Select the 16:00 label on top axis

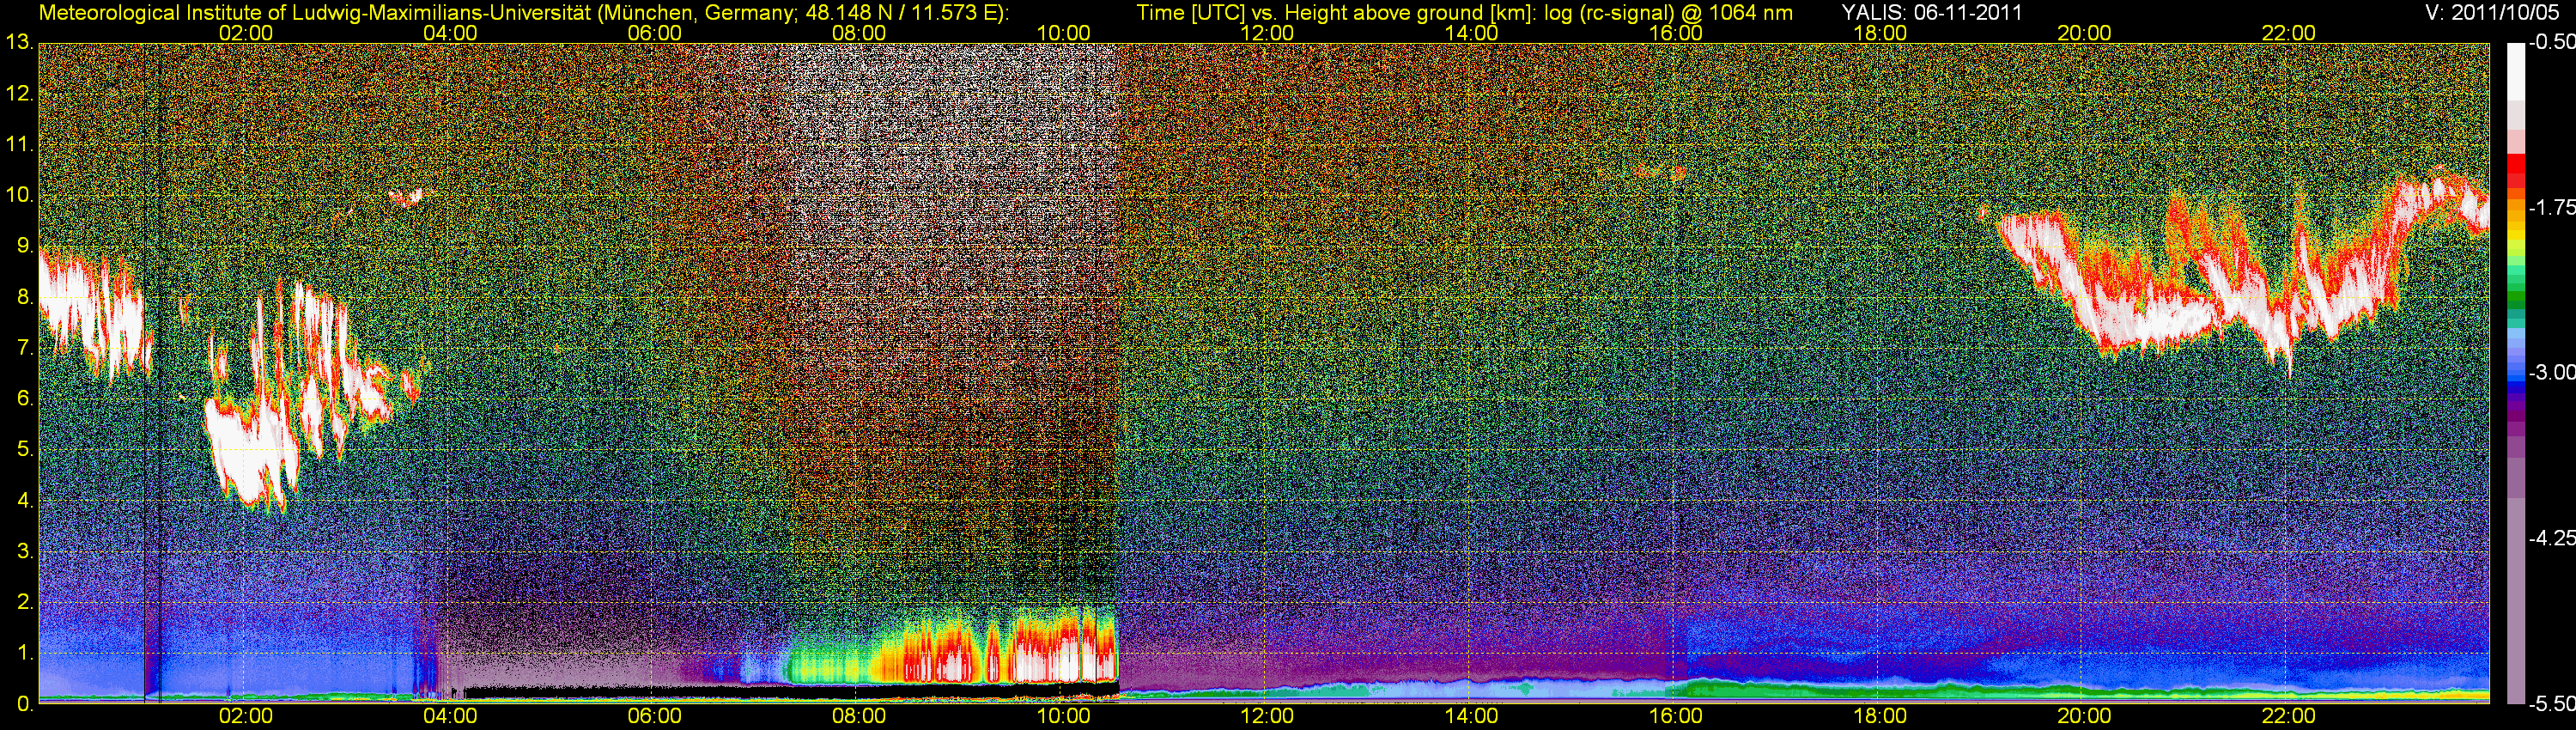pos(1676,33)
